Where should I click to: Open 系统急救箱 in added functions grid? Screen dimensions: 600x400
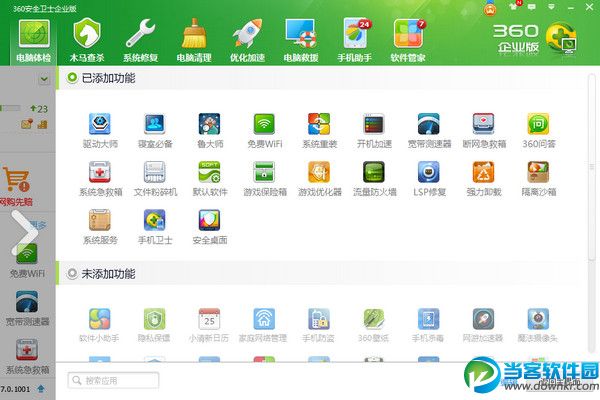(100, 179)
